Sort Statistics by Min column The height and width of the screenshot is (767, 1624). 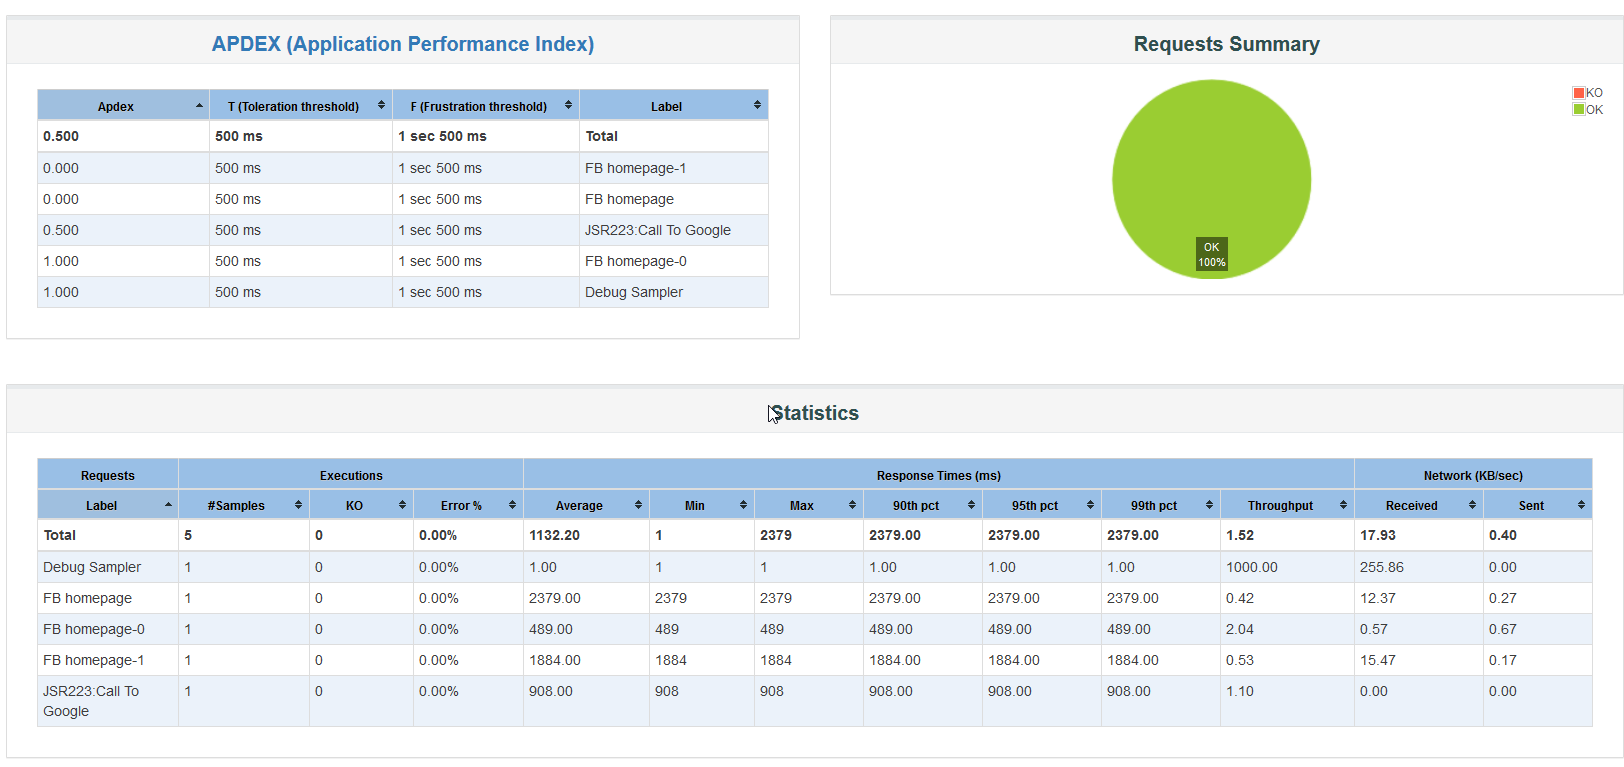pyautogui.click(x=702, y=505)
